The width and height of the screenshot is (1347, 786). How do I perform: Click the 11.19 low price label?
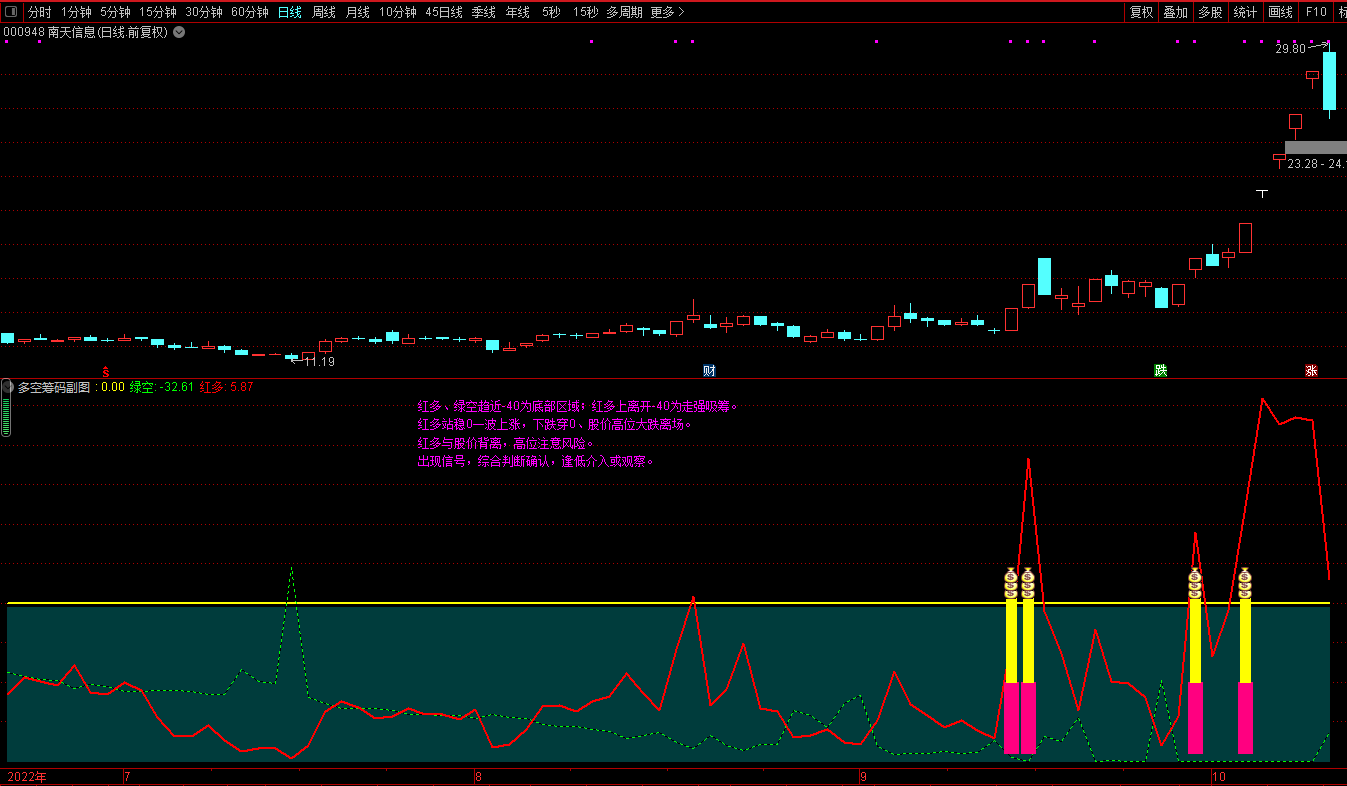click(319, 361)
